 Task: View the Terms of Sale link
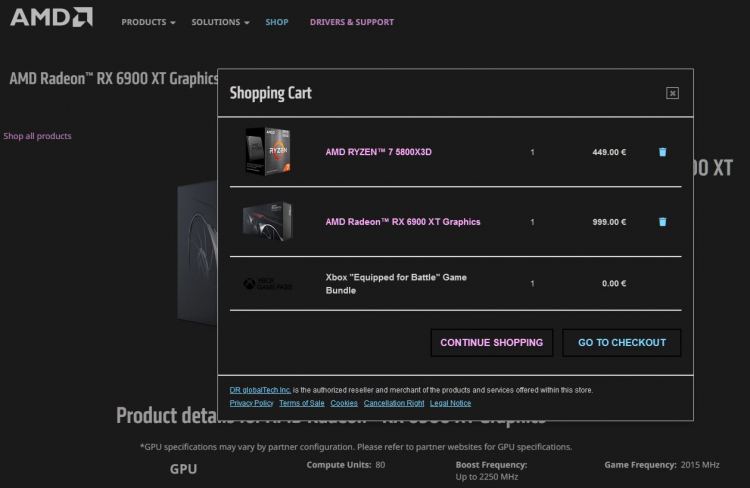(x=301, y=403)
